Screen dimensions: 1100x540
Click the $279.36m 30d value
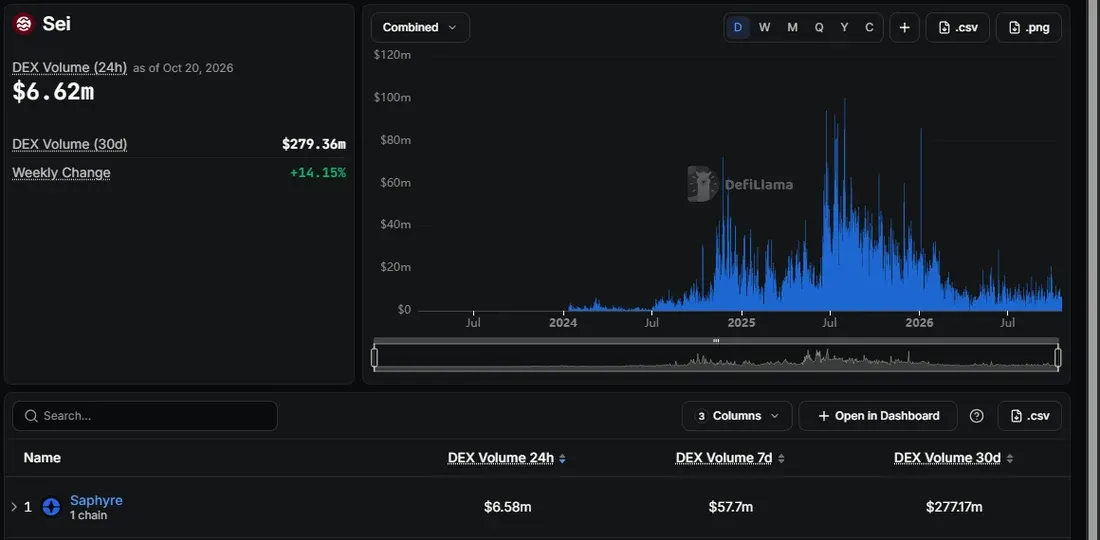pyautogui.click(x=314, y=144)
